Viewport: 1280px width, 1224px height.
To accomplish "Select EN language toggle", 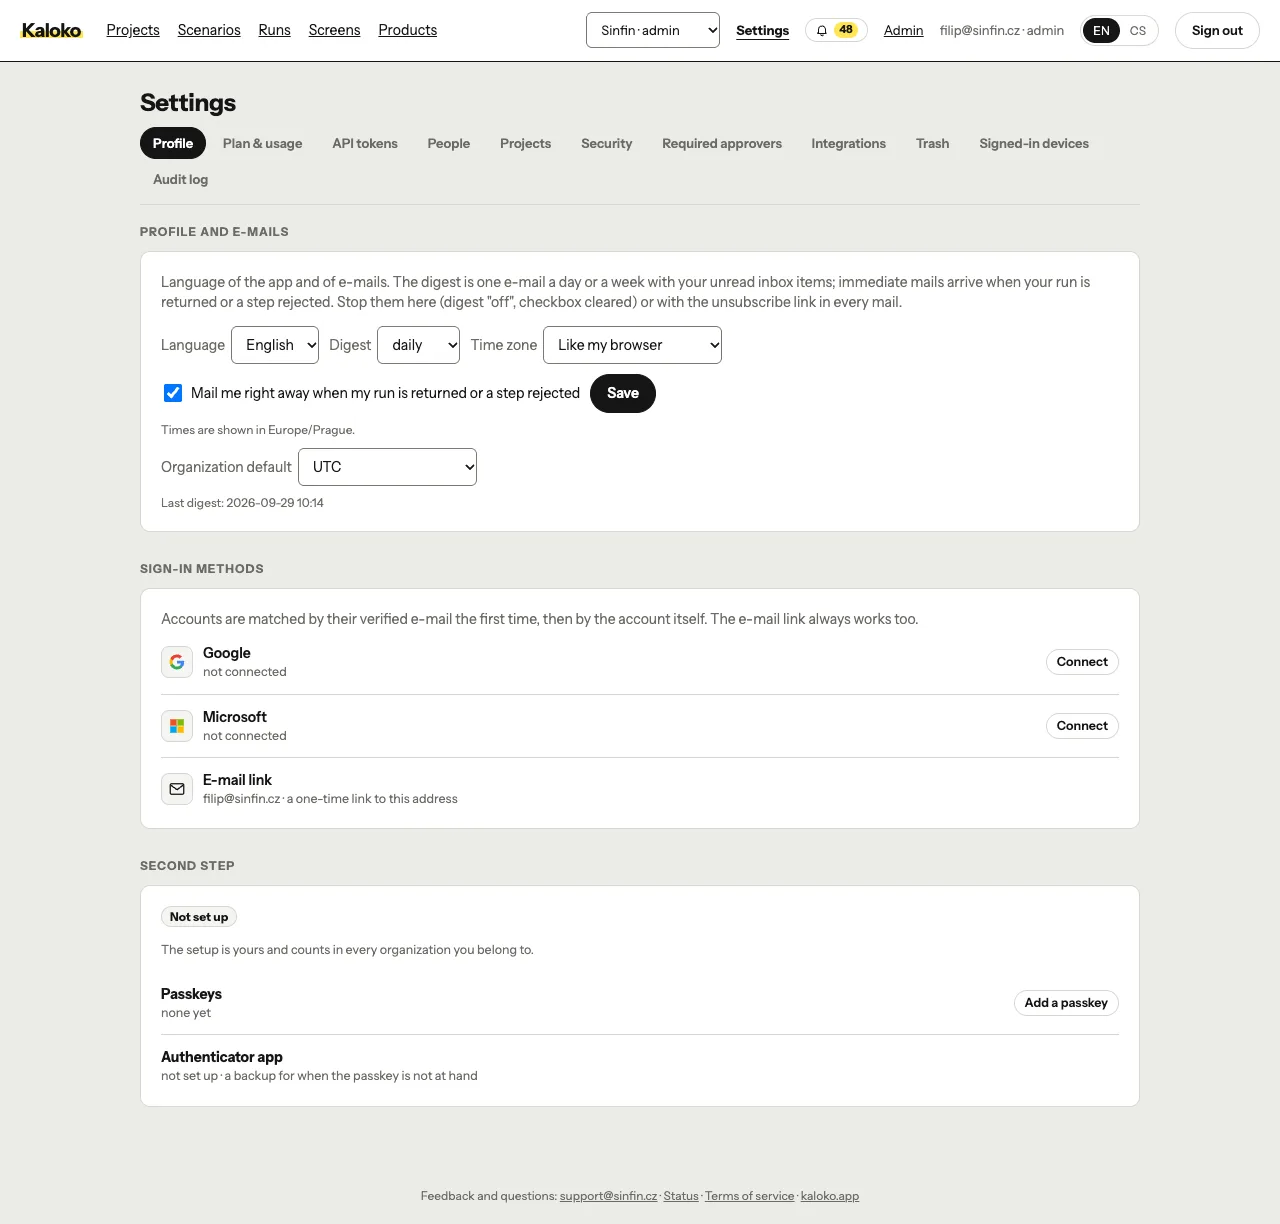I will pyautogui.click(x=1101, y=31).
